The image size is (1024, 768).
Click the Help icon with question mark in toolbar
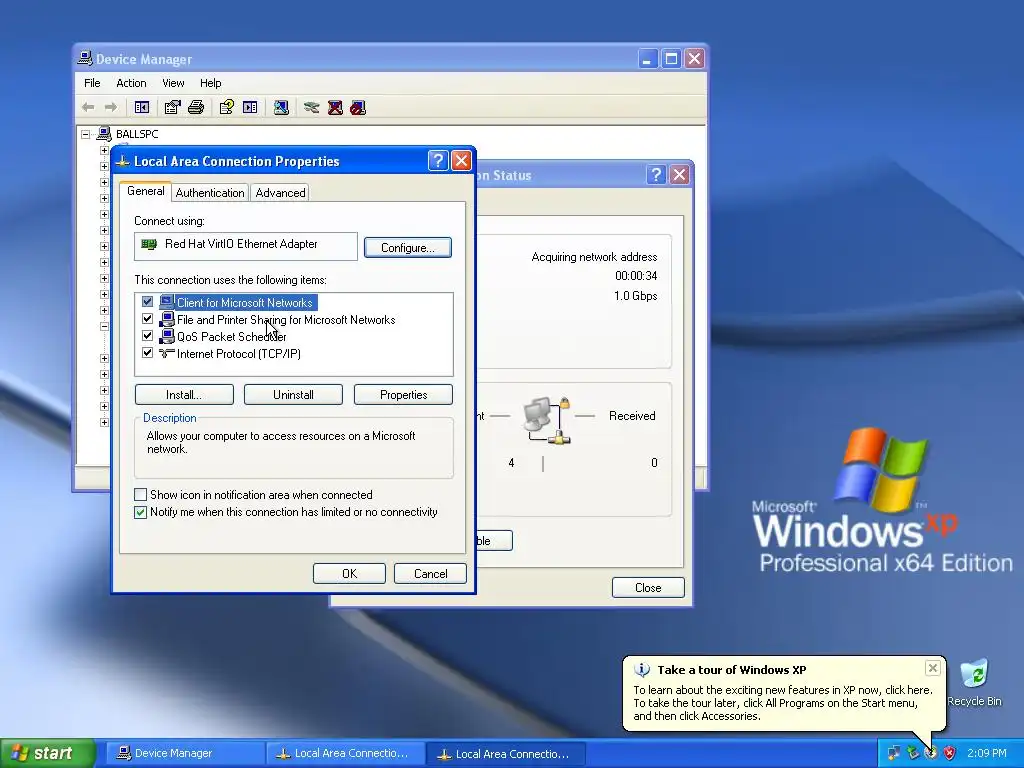(x=227, y=107)
